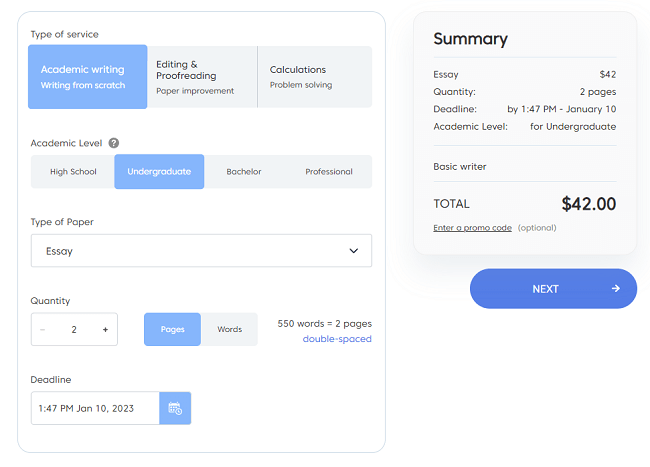Select Editing & Proofreading service
The image size is (650, 467).
(202, 76)
